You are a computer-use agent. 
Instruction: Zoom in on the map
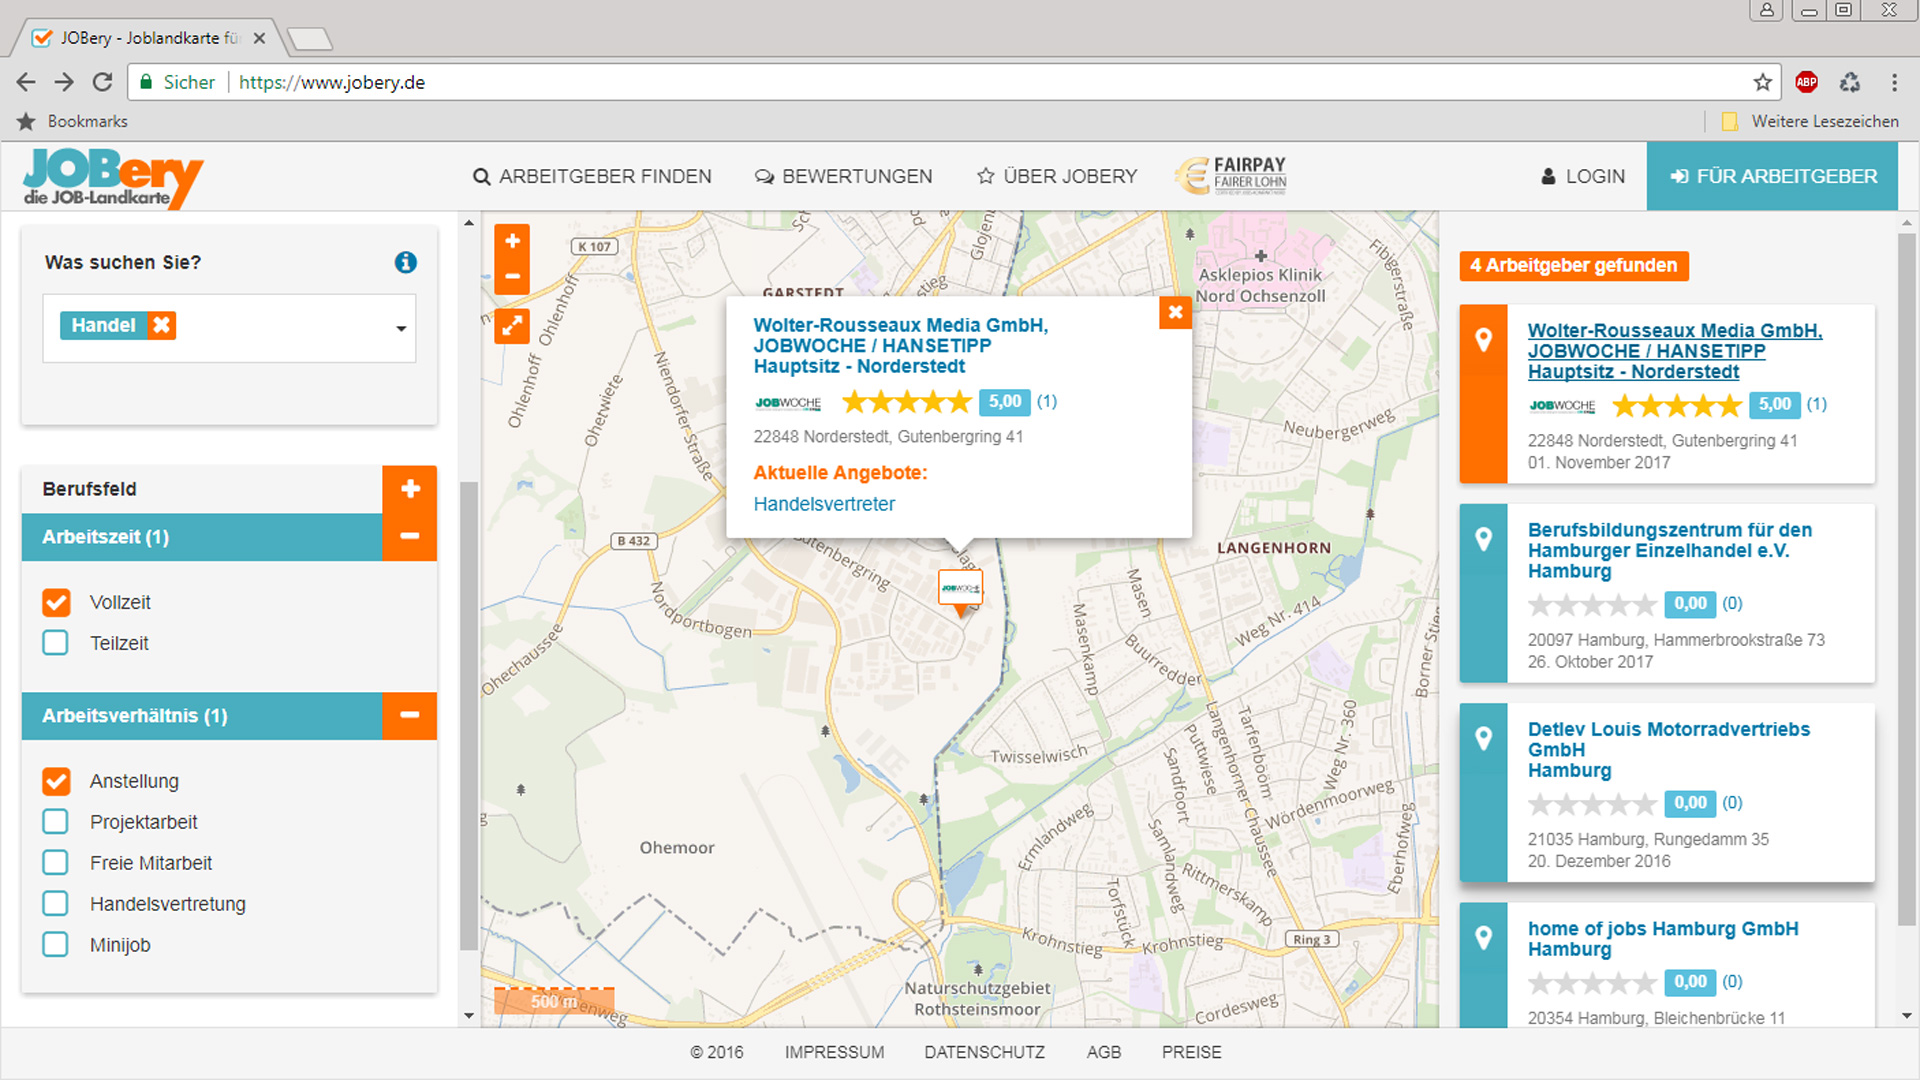(512, 241)
